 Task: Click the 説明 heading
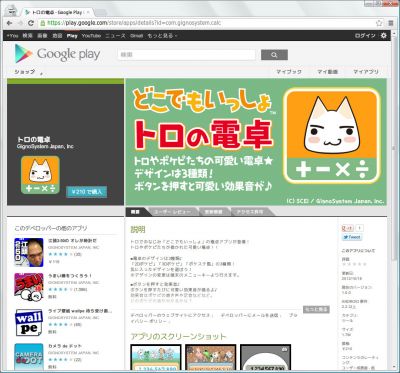coord(138,230)
